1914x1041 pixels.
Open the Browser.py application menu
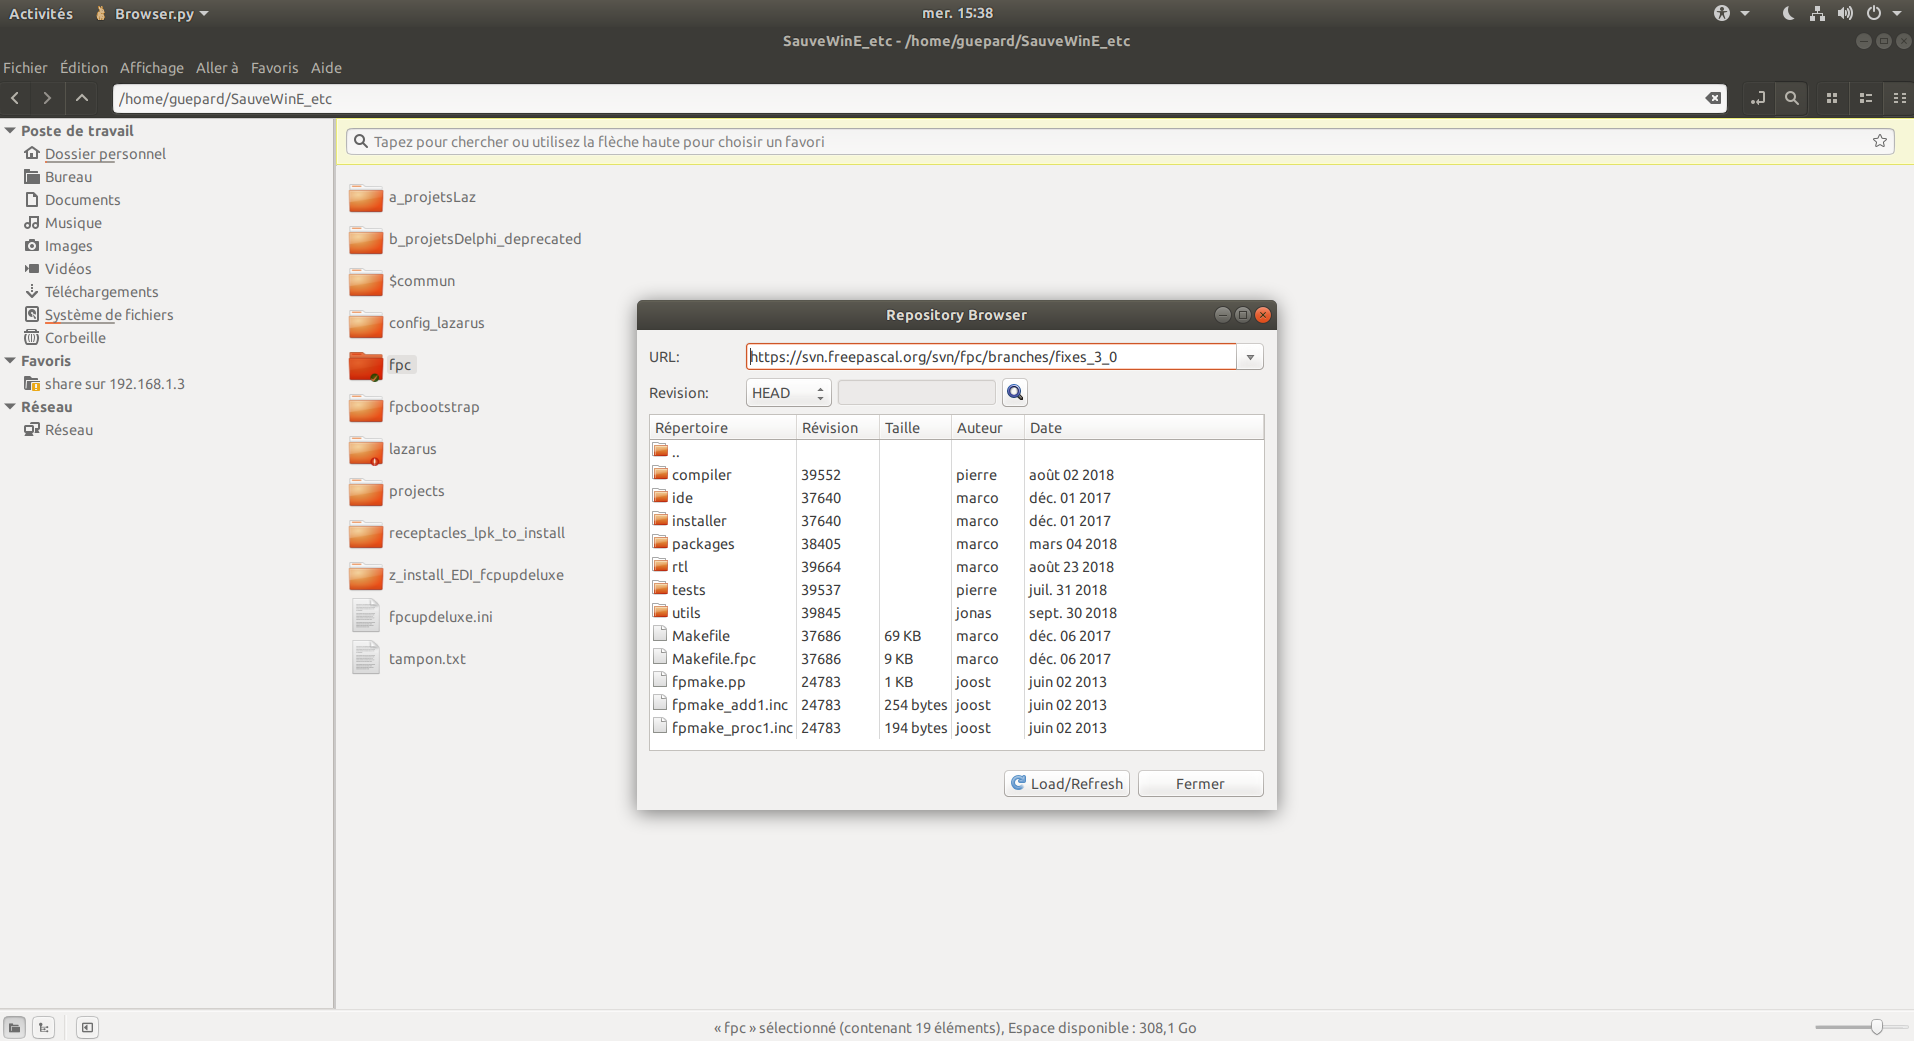click(x=151, y=13)
